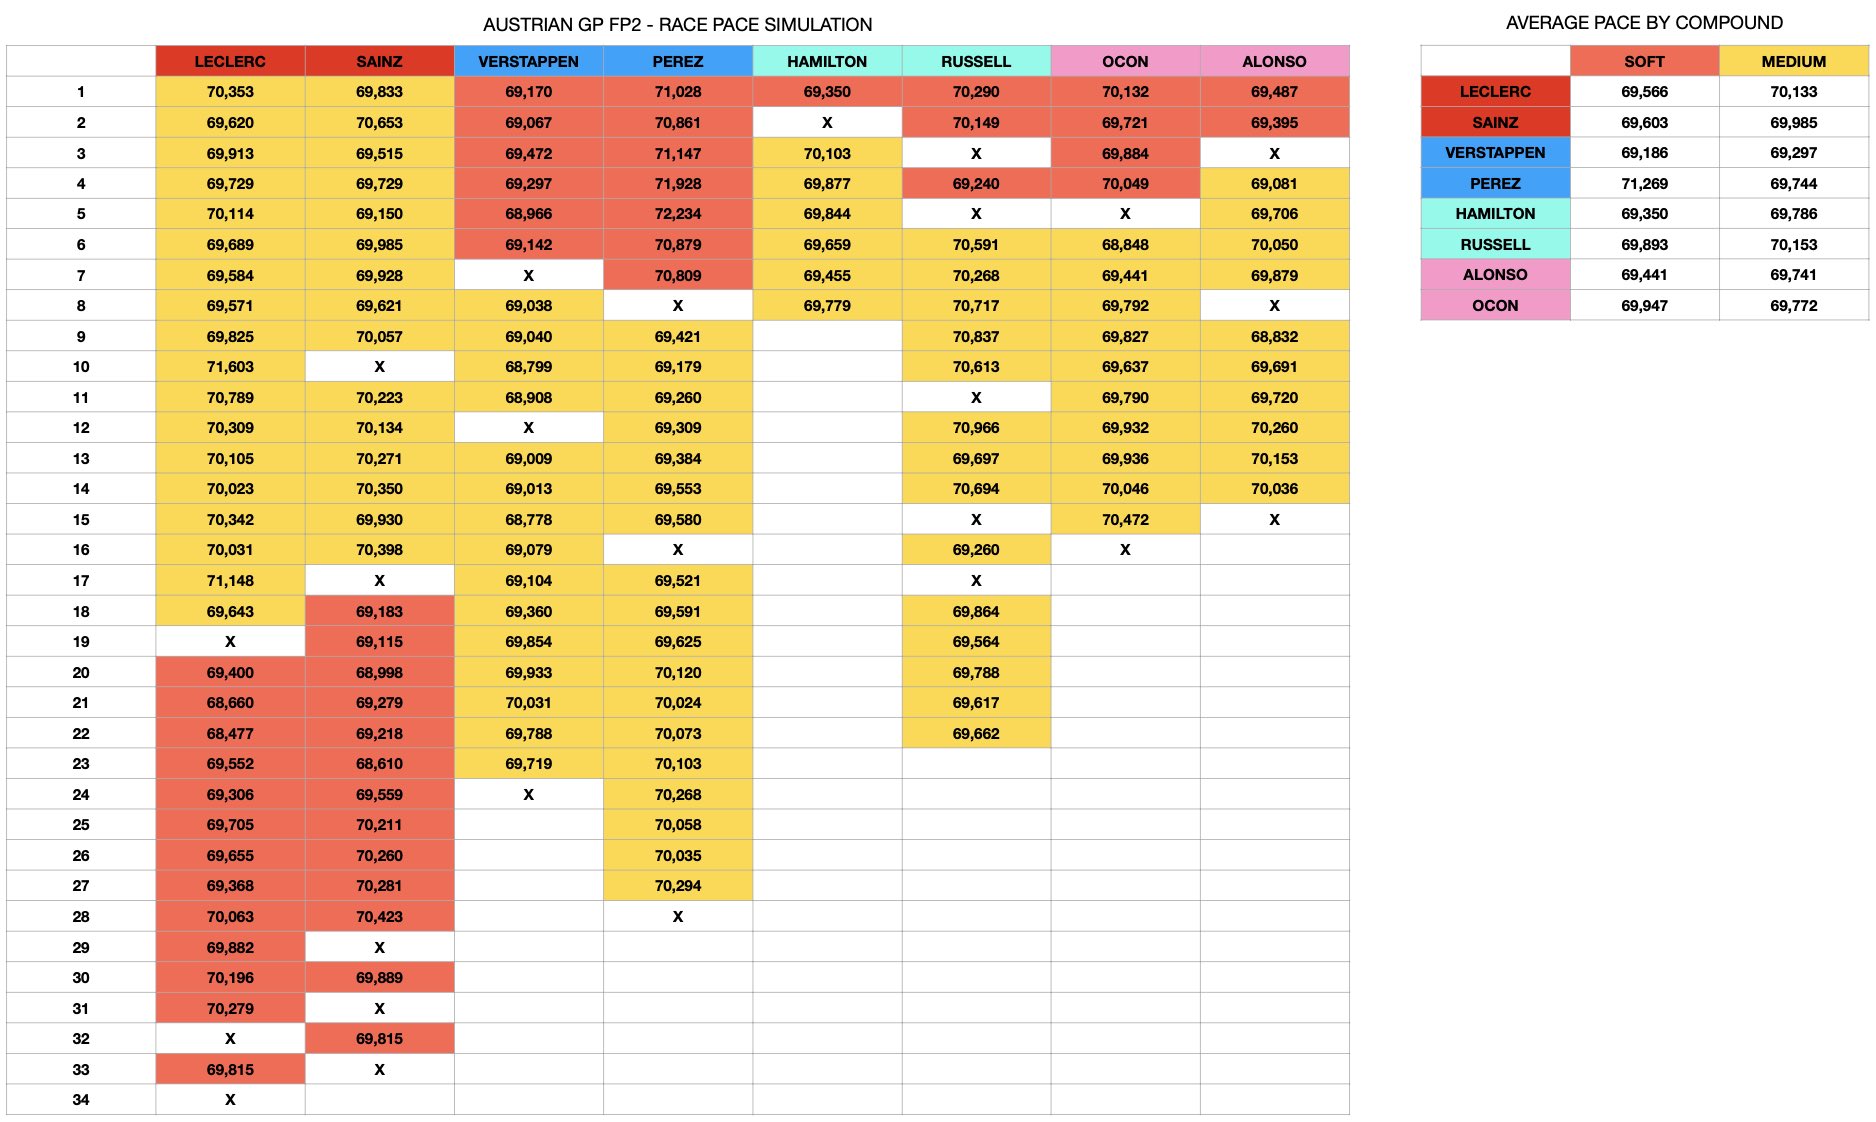Select the SOFT compound header cell
This screenshot has height=1122, width=1876.
tap(1644, 61)
